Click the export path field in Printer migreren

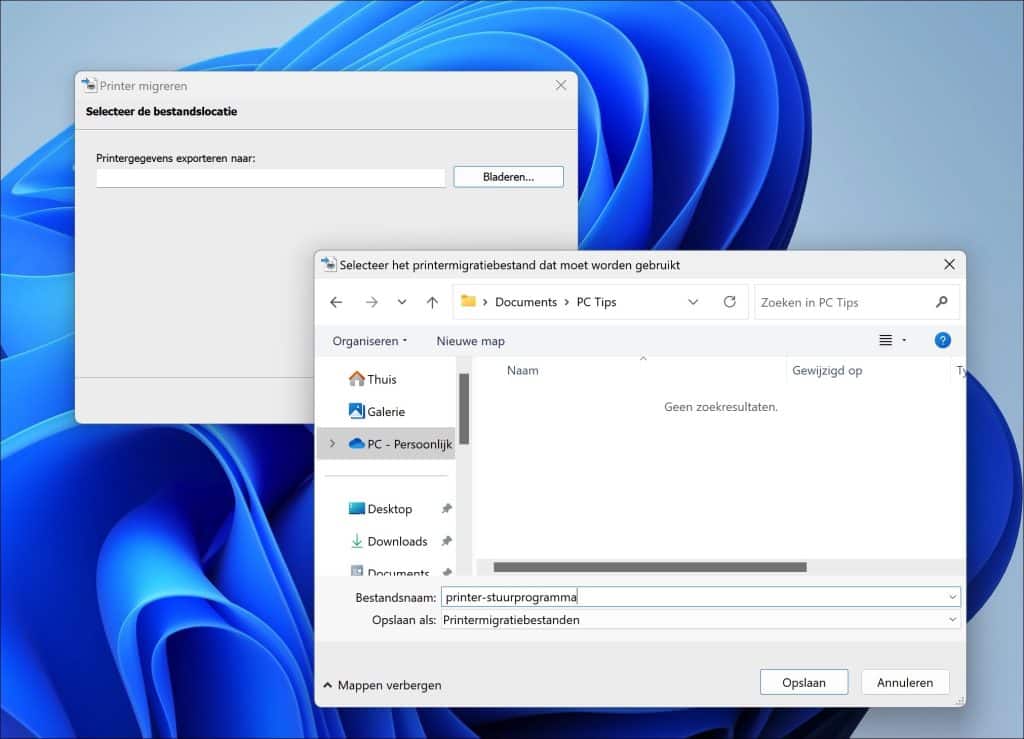coord(270,178)
